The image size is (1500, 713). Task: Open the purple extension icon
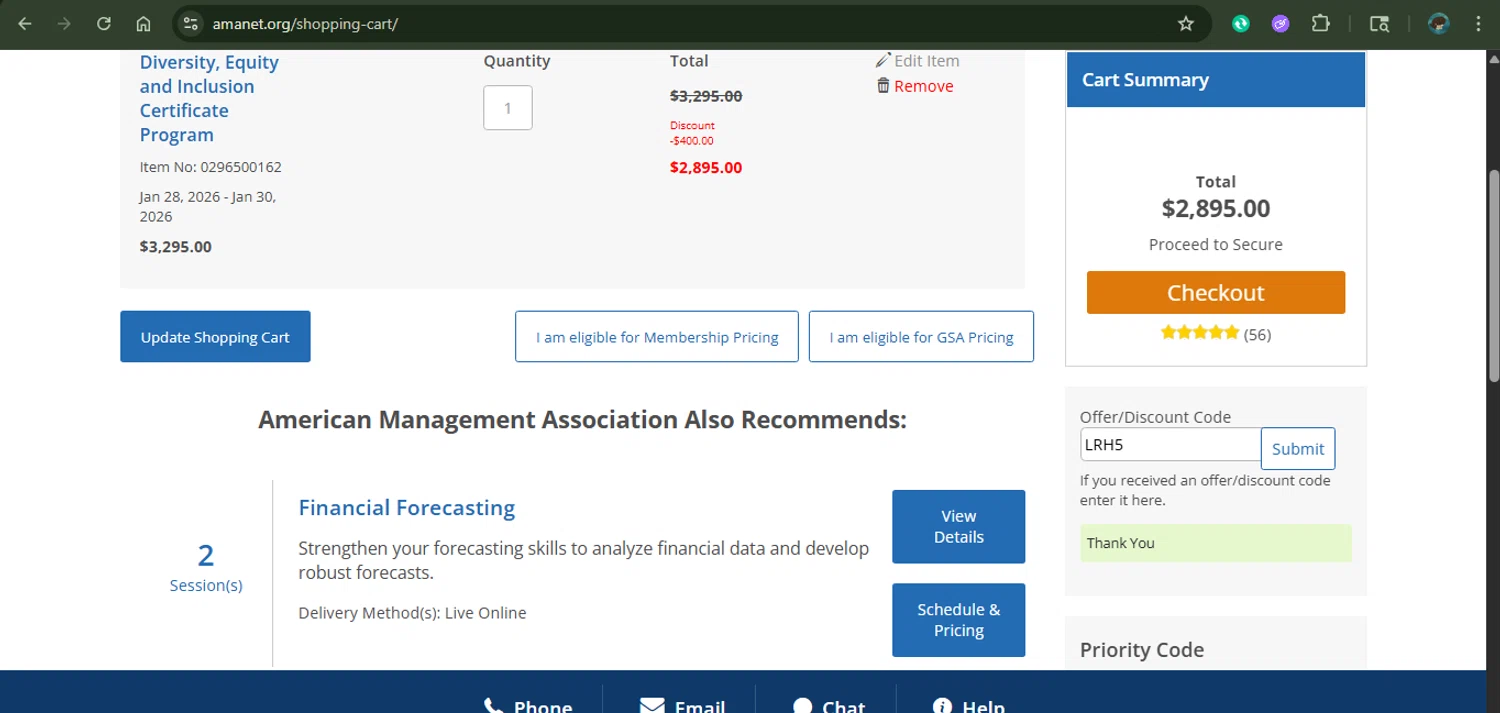[1281, 24]
